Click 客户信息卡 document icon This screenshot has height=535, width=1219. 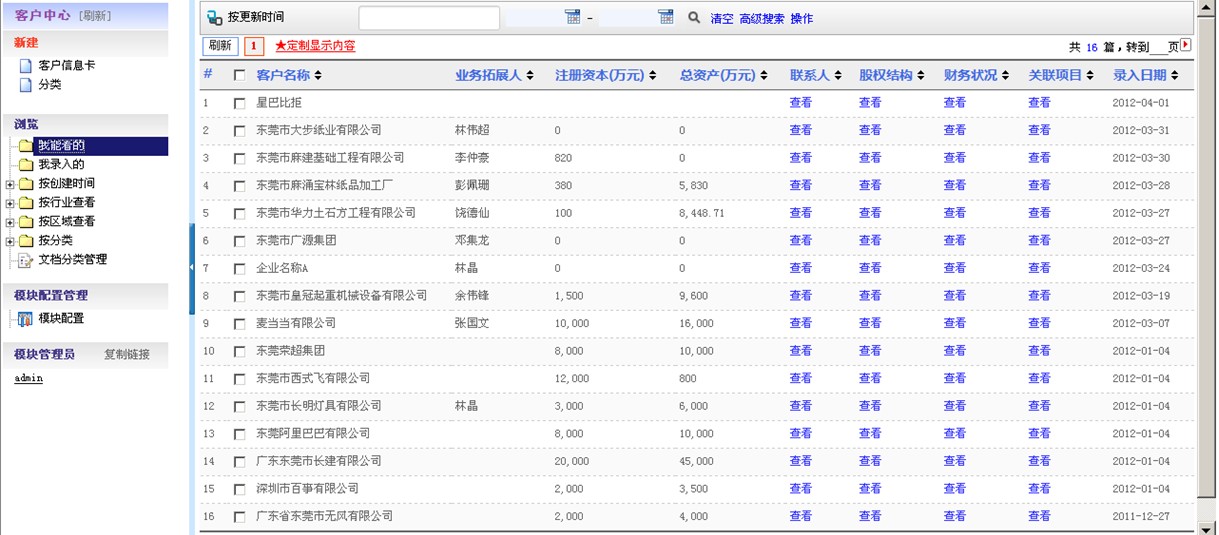(26, 66)
